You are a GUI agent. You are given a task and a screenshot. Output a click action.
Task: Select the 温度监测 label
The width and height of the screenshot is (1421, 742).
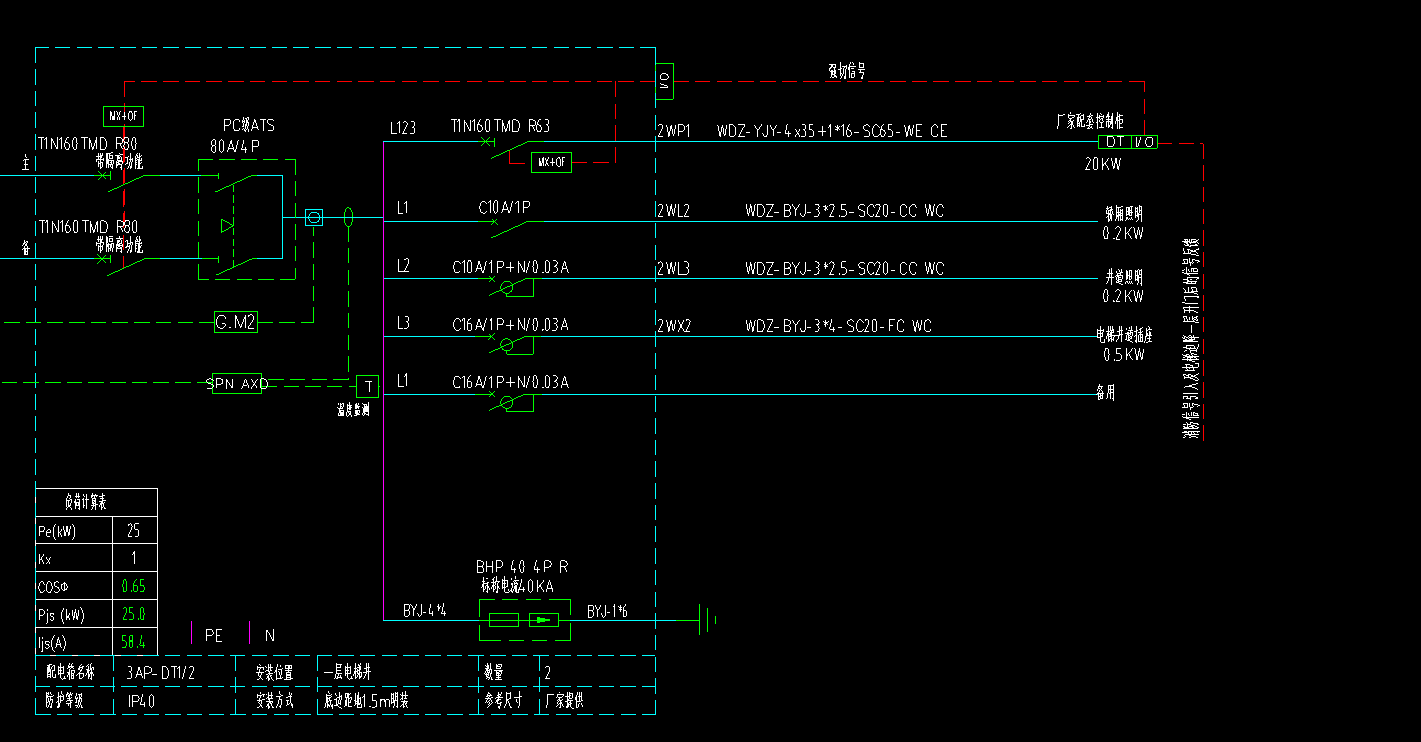click(x=353, y=410)
